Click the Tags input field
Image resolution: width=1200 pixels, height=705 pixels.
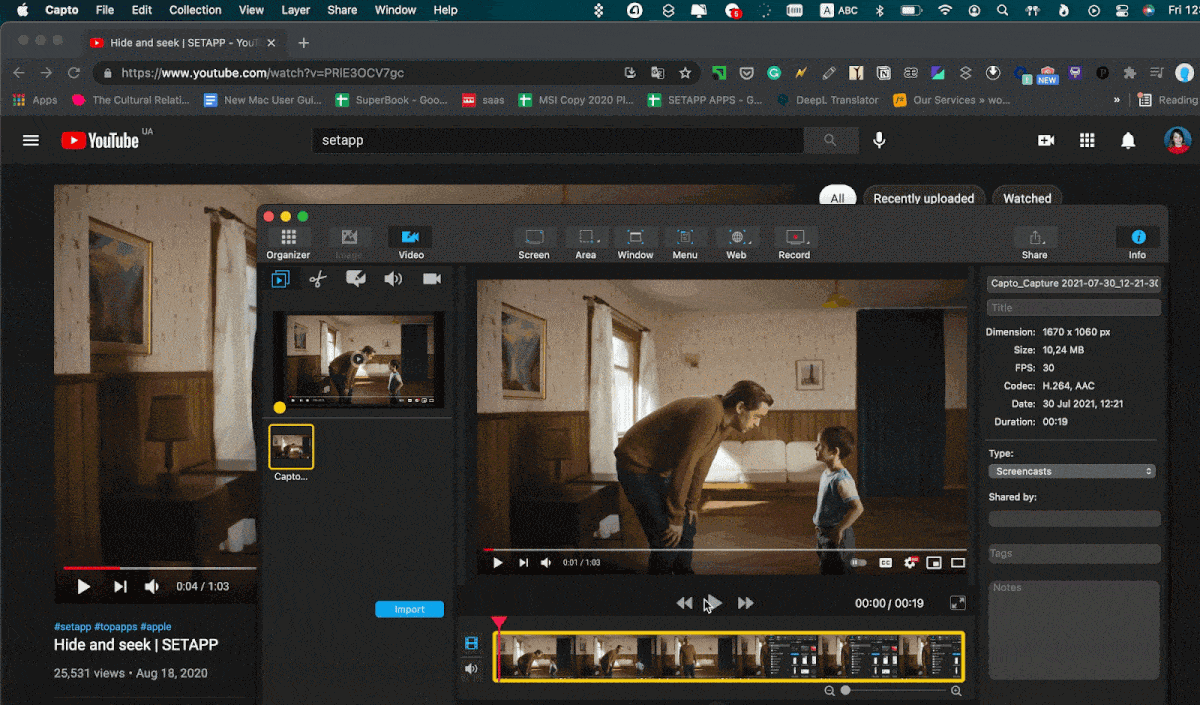point(1074,553)
